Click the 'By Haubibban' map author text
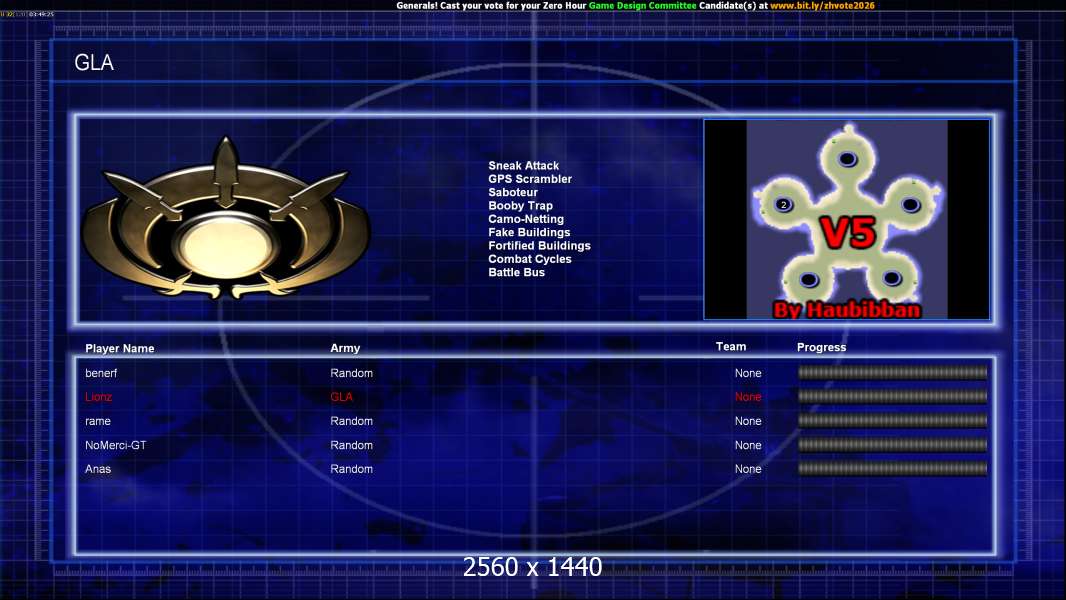Image resolution: width=1066 pixels, height=600 pixels. point(847,310)
